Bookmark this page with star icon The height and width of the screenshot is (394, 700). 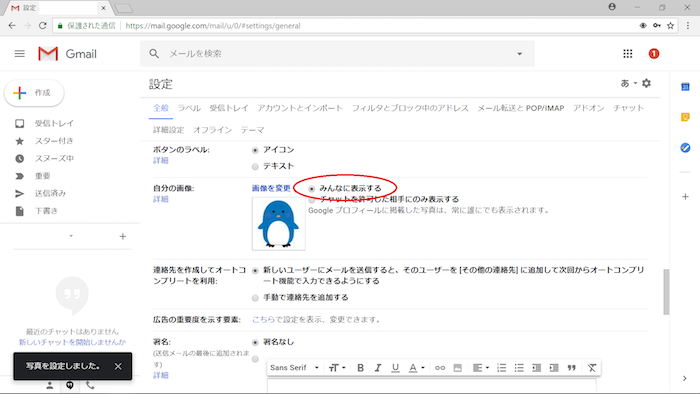(670, 25)
